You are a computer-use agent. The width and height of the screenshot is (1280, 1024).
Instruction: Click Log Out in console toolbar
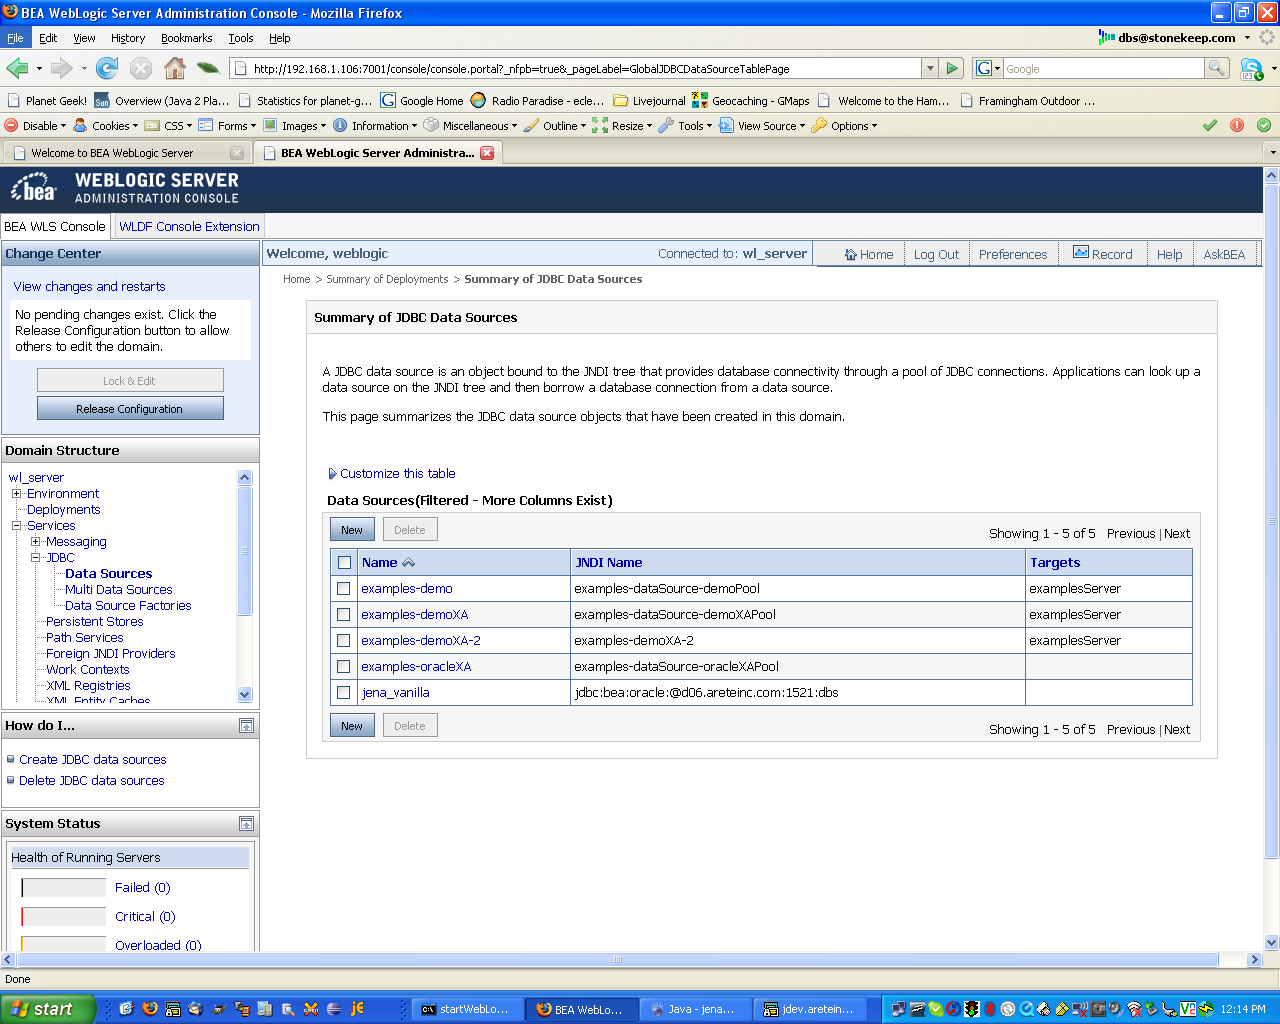click(936, 255)
